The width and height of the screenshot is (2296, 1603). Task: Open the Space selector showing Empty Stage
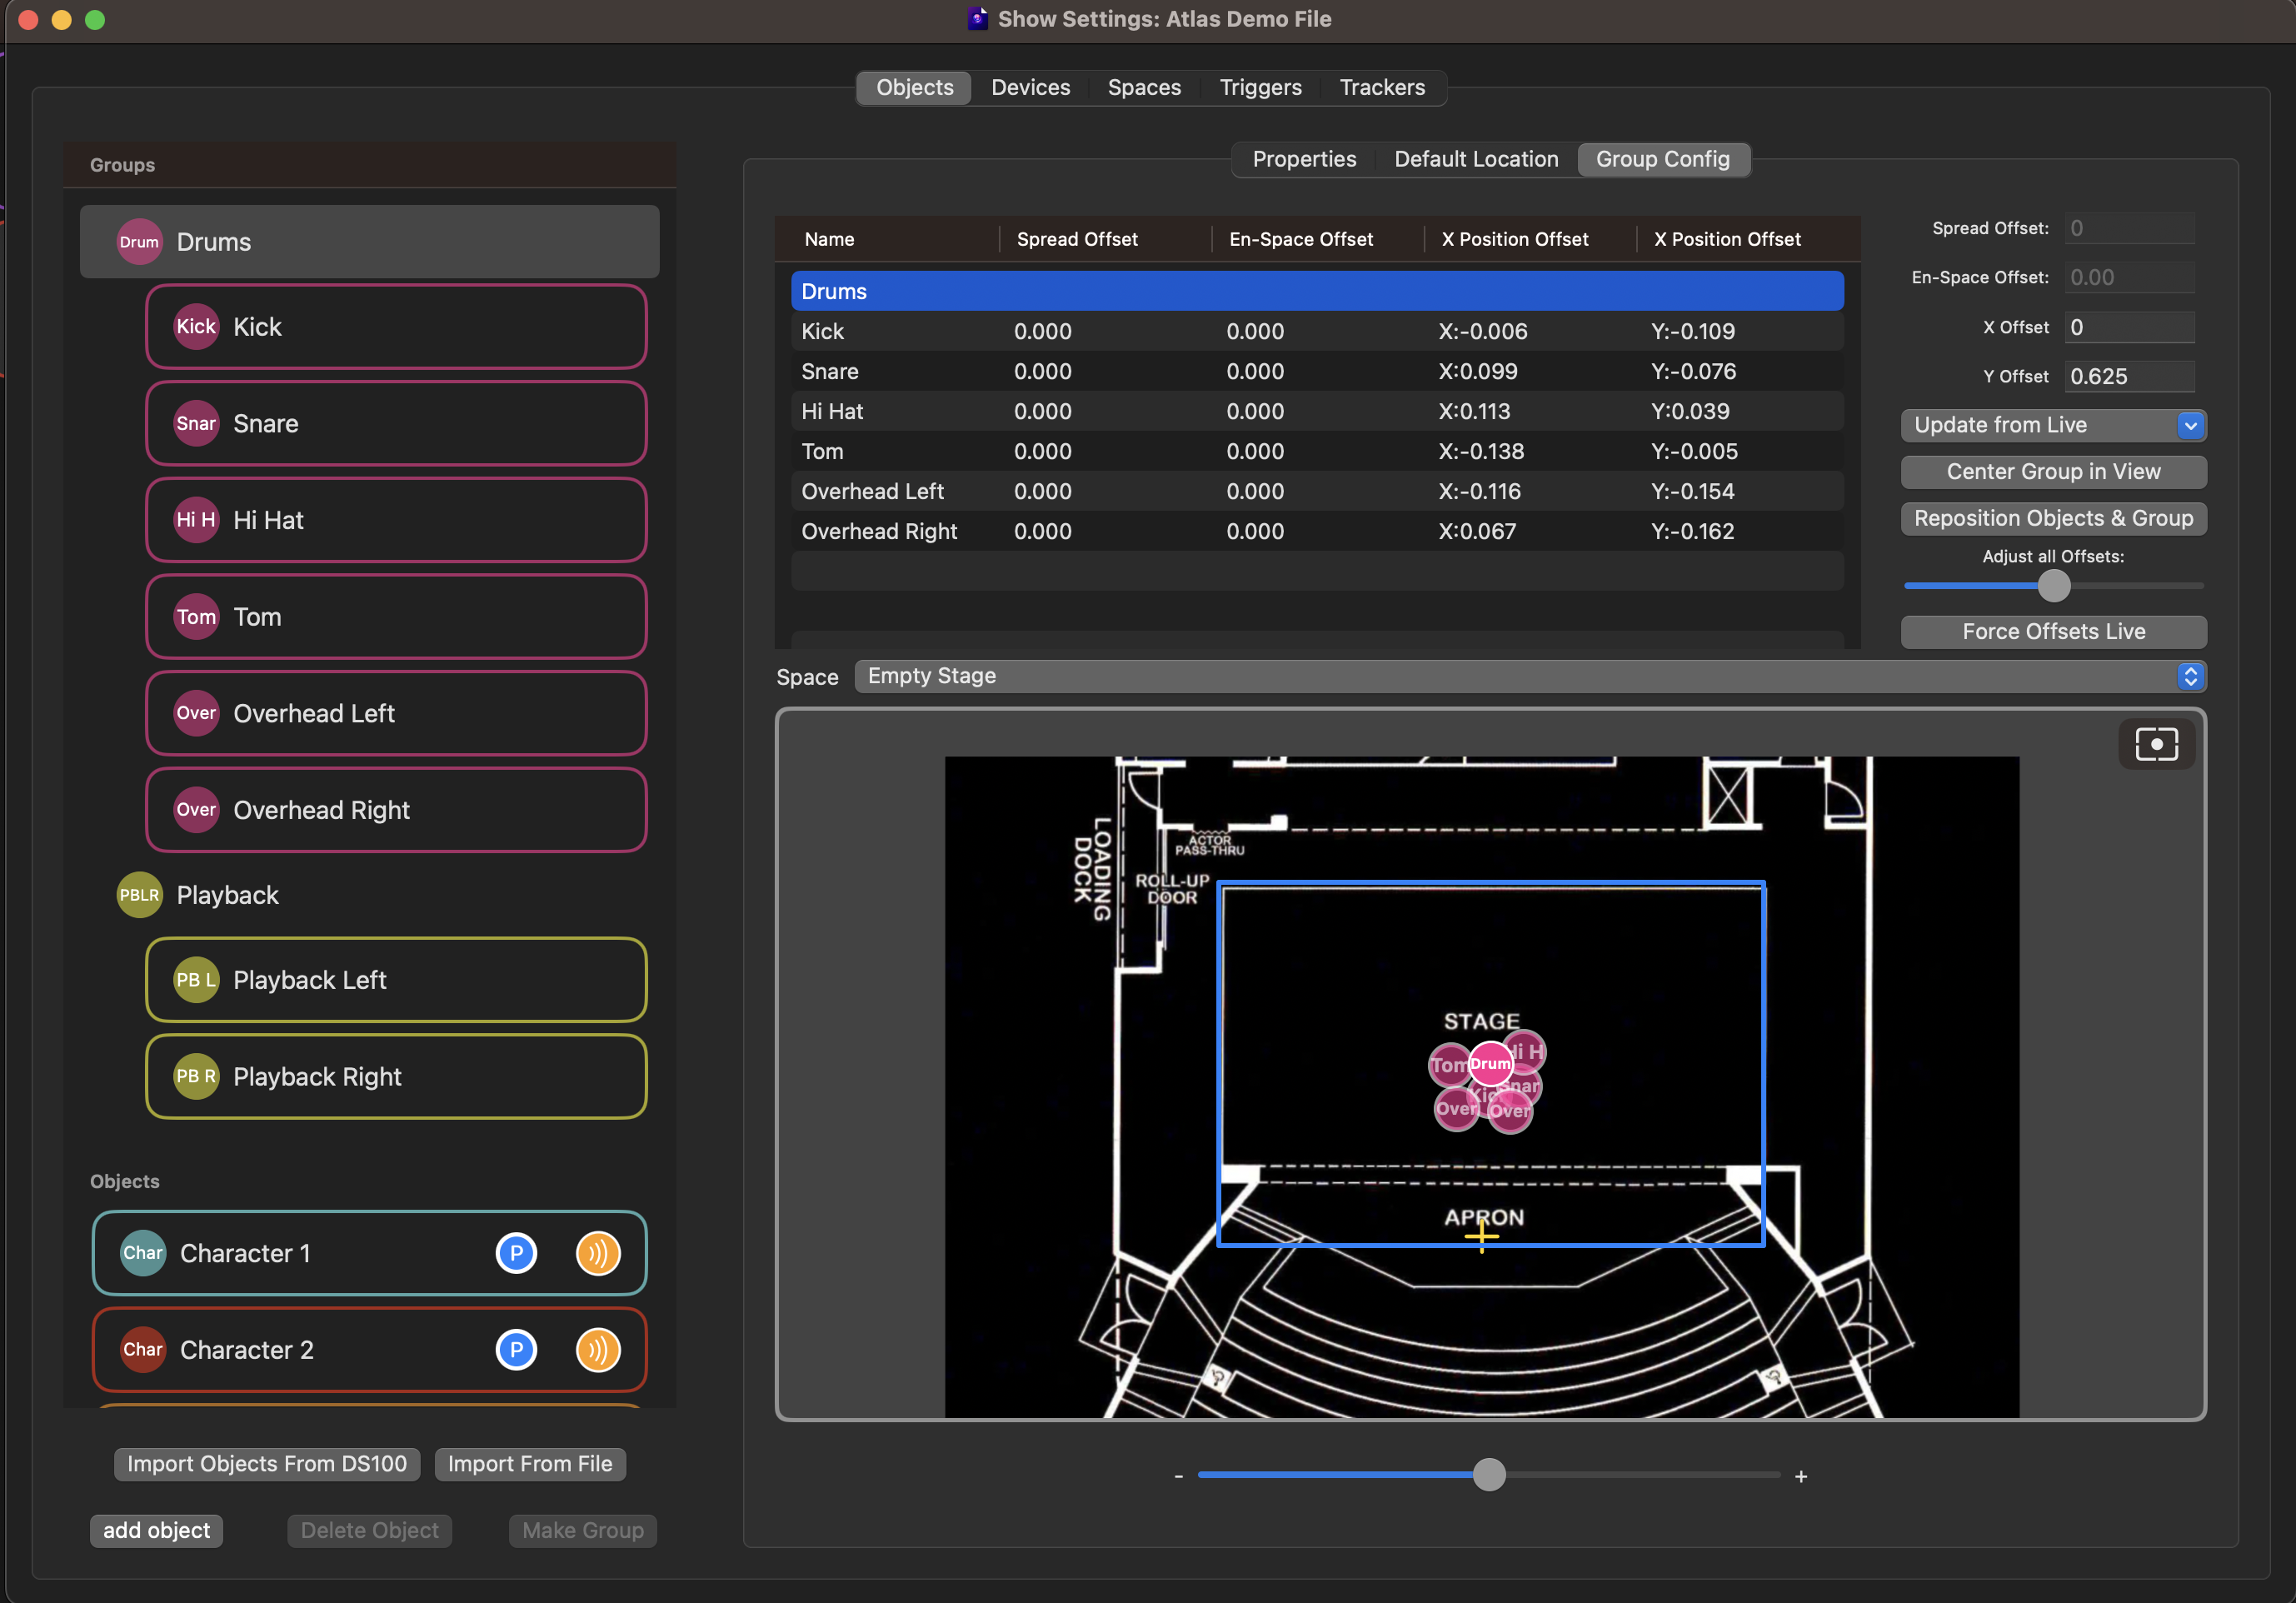click(x=1529, y=676)
